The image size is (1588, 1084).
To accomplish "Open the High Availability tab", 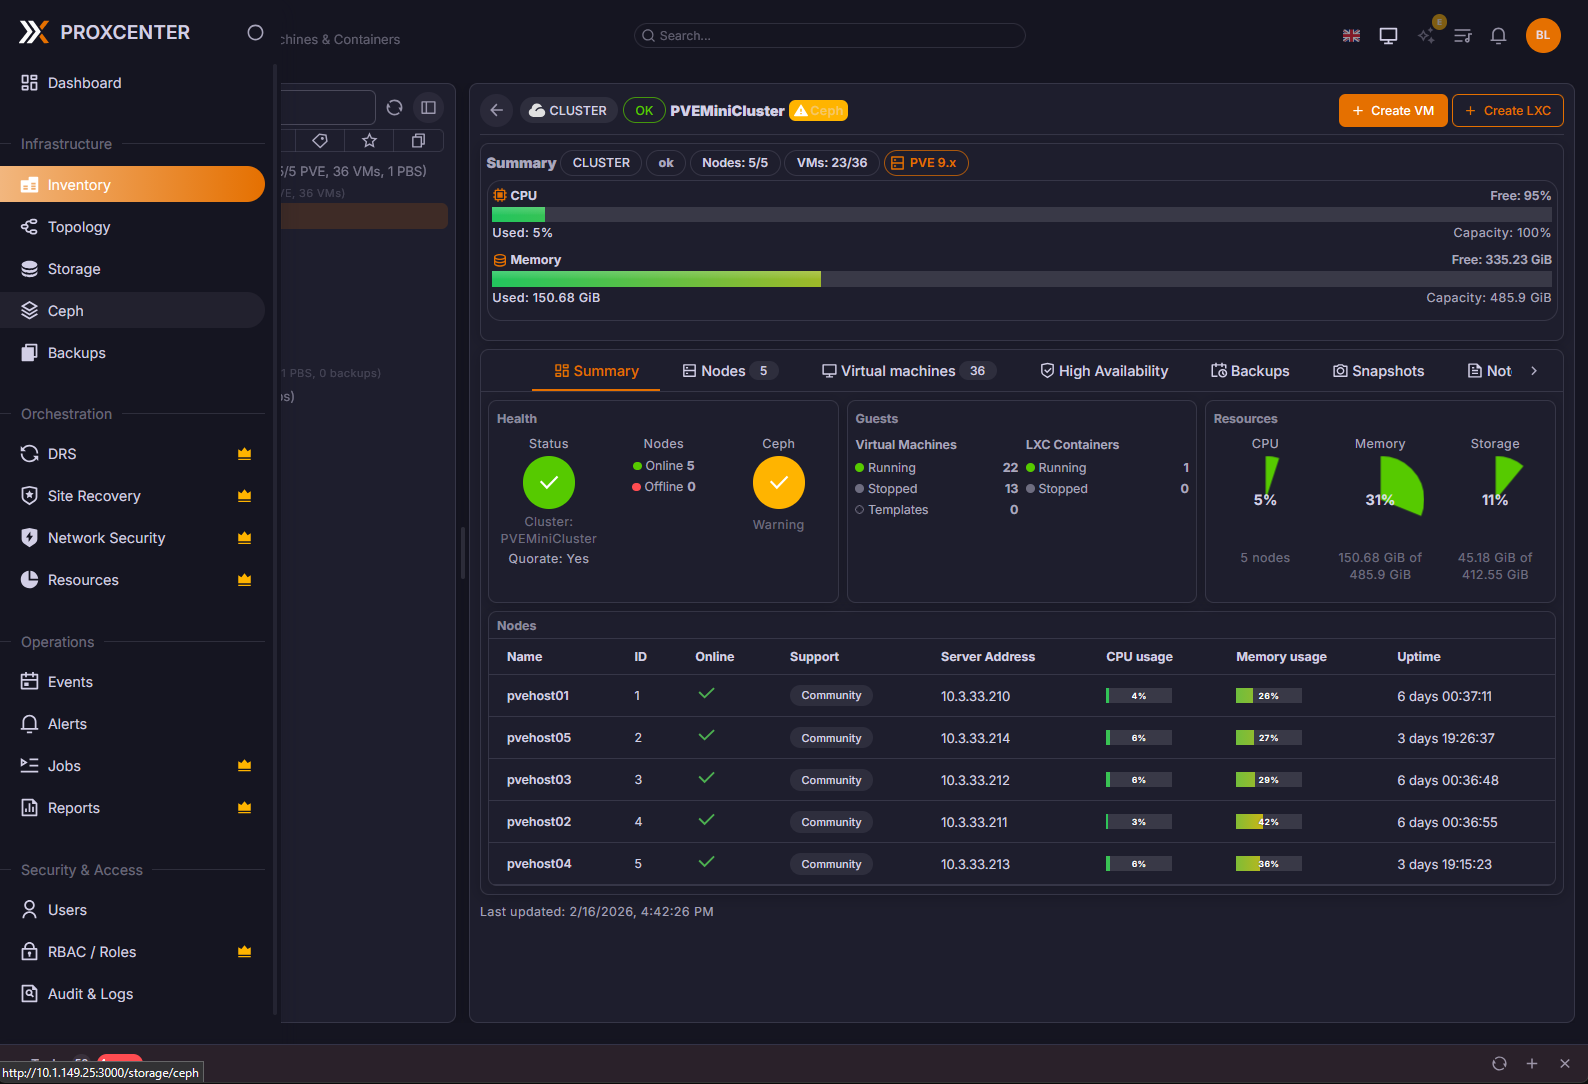I will [1104, 371].
